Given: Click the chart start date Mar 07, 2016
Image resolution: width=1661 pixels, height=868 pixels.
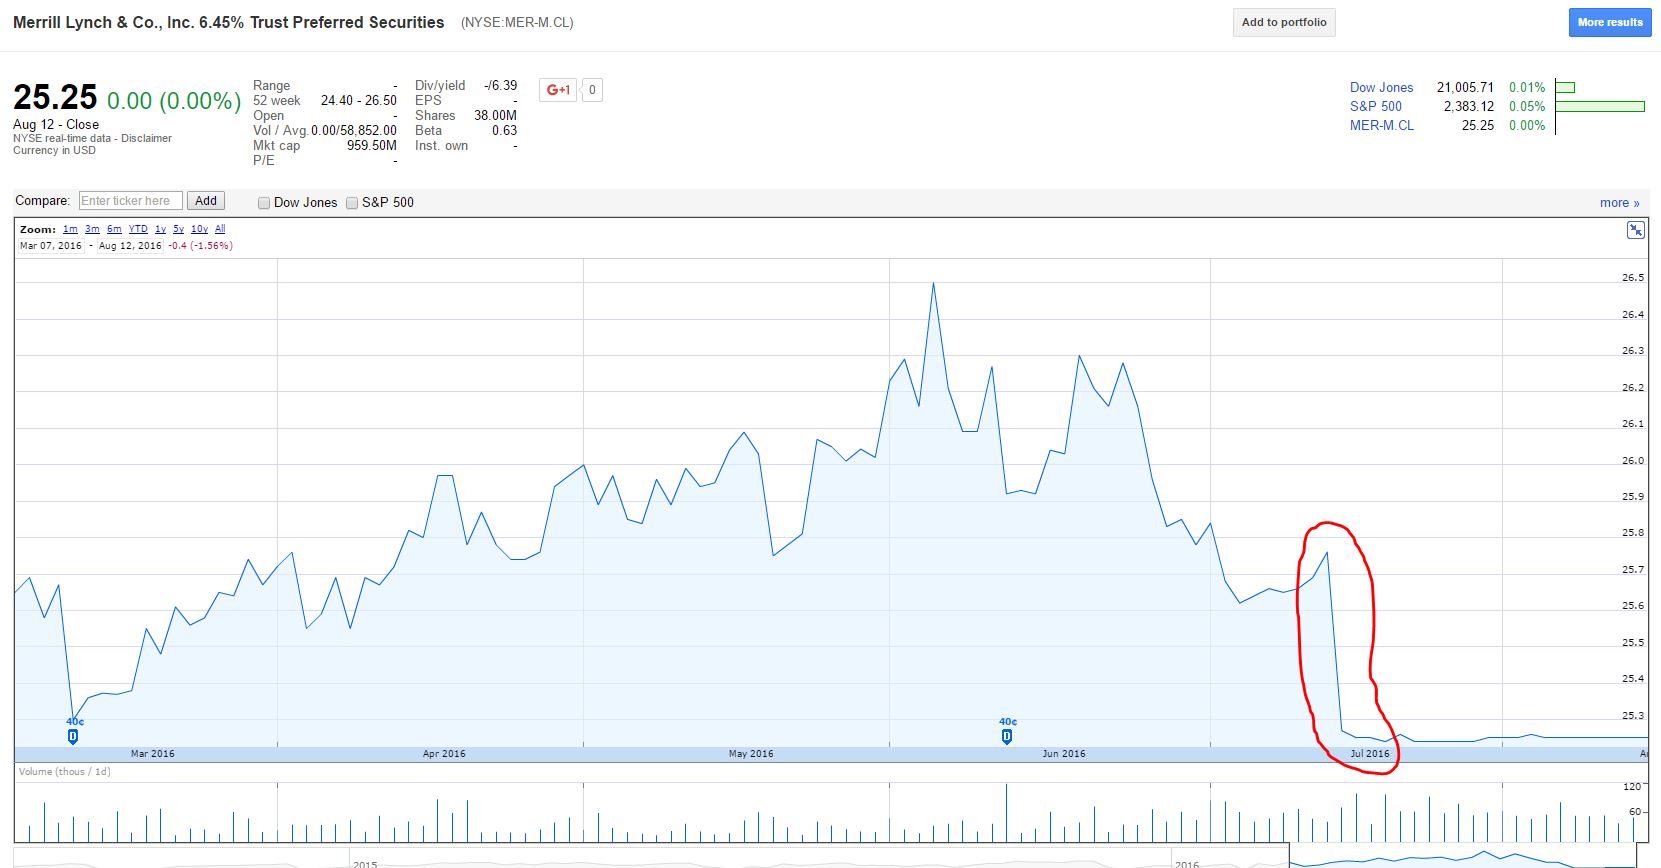Looking at the screenshot, I should 51,246.
